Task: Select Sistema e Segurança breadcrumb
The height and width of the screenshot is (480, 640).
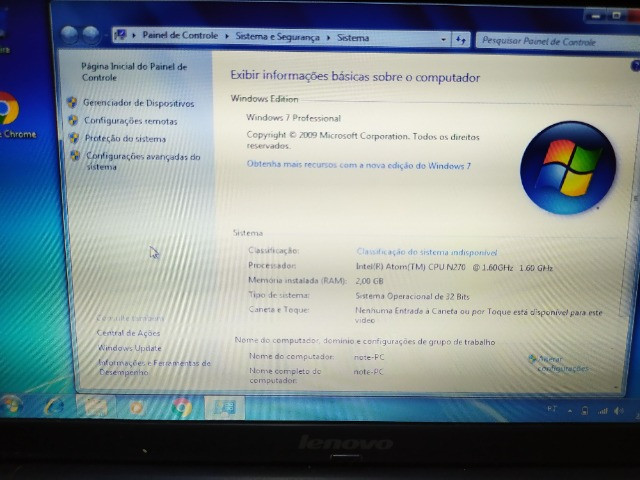Action: click(277, 37)
